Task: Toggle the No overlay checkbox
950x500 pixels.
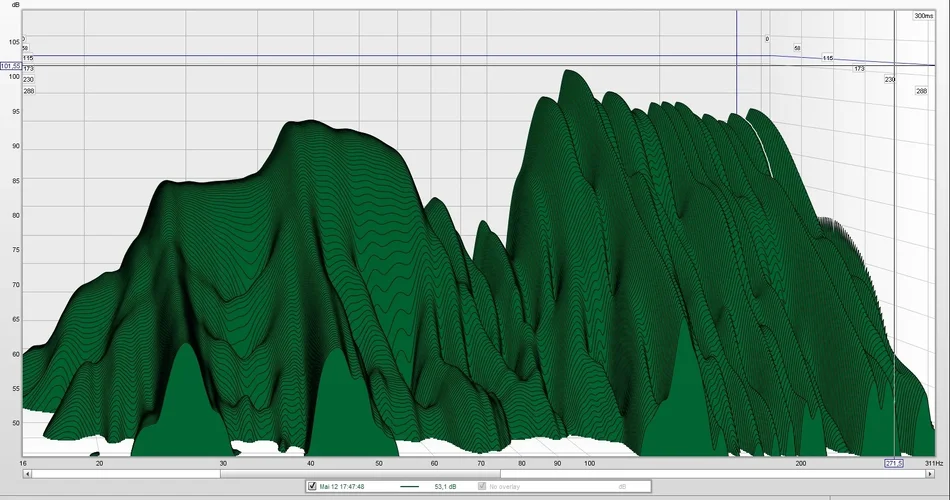Action: (482, 486)
